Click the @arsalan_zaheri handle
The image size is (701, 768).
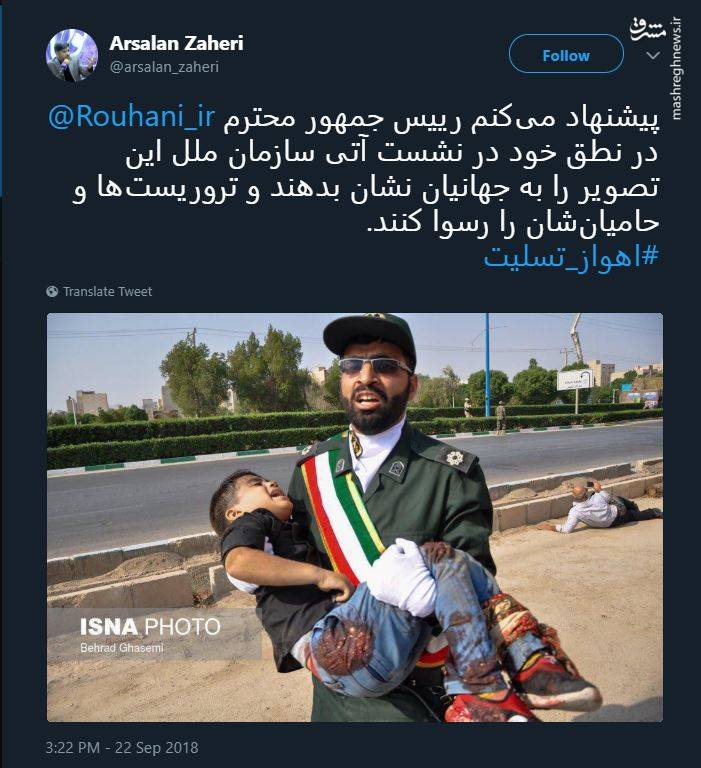pos(164,67)
